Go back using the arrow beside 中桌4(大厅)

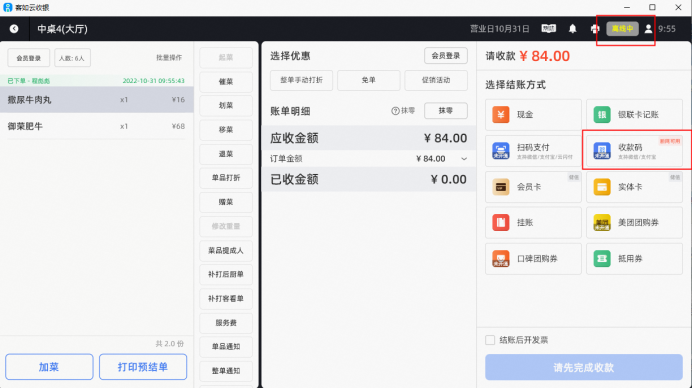click(x=14, y=29)
